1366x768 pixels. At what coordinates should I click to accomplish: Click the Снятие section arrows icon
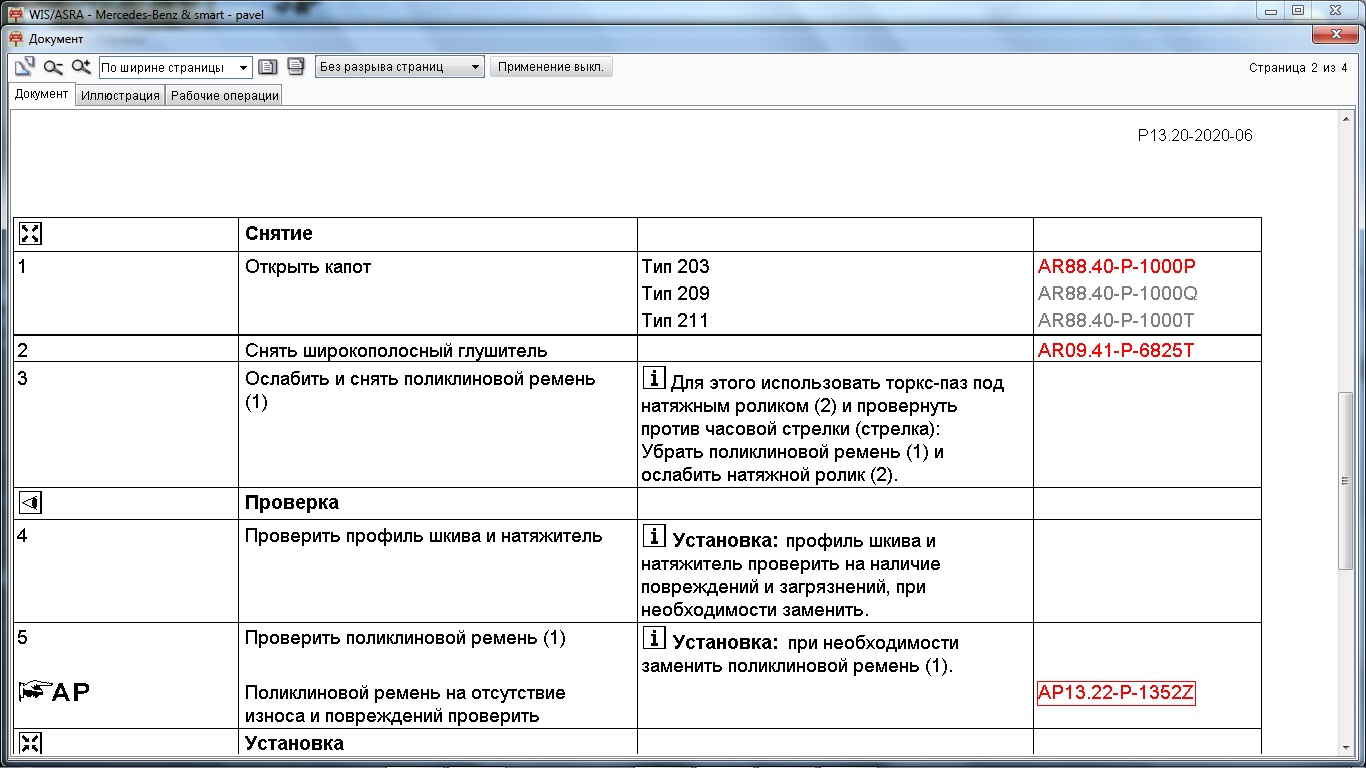[30, 234]
